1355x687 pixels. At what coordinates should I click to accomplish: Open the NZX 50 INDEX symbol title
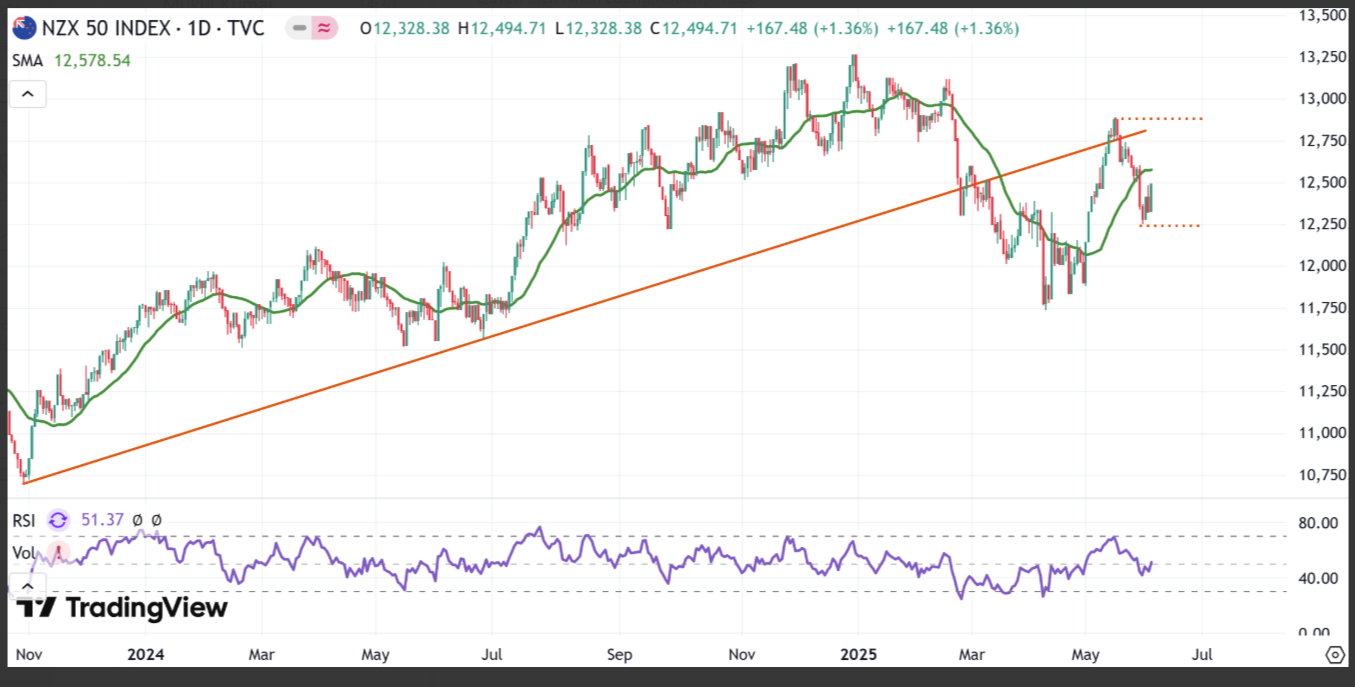coord(153,28)
